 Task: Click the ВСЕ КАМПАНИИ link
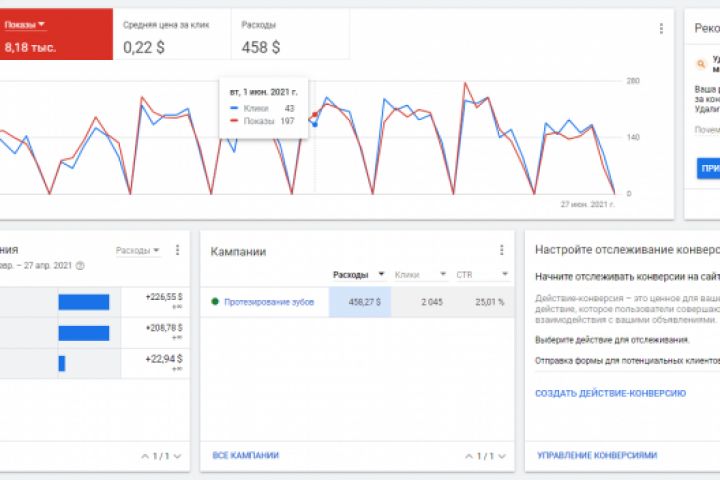click(246, 456)
